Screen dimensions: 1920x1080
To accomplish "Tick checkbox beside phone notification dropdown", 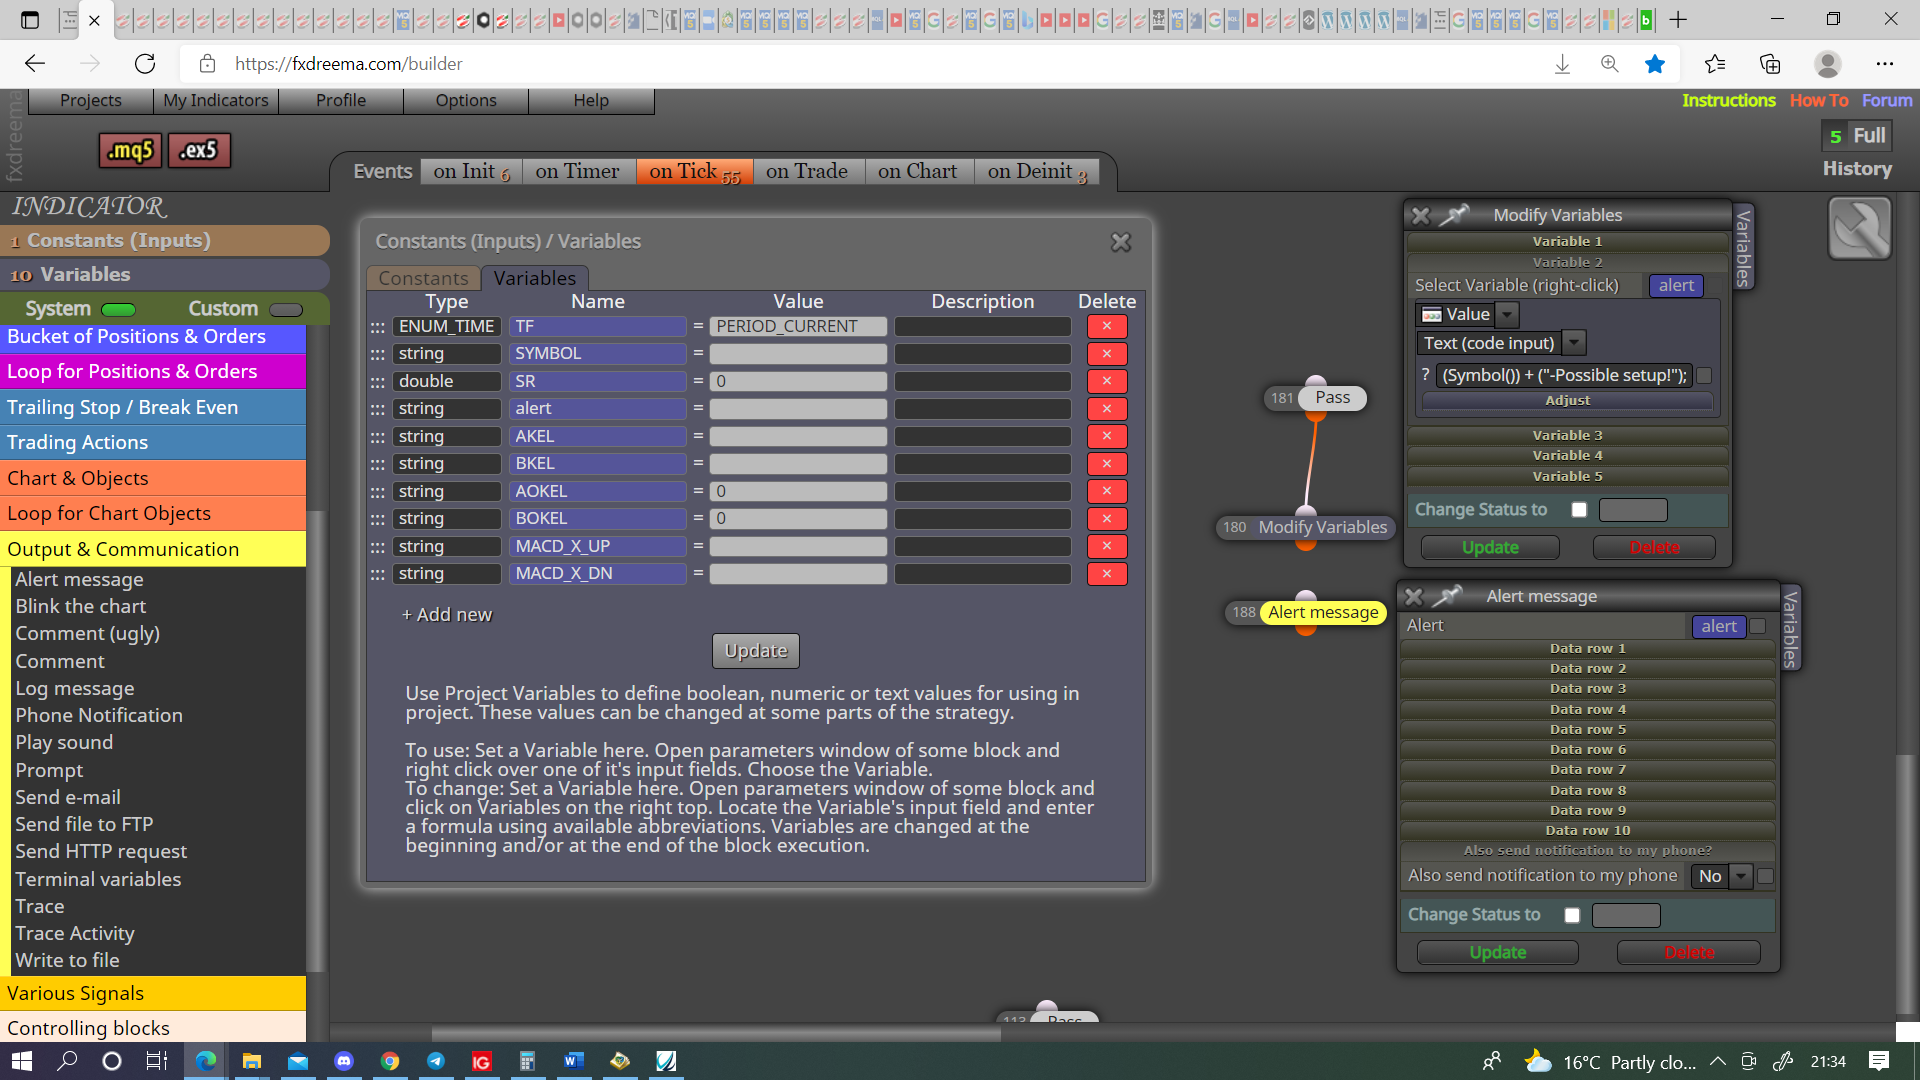I will point(1765,876).
